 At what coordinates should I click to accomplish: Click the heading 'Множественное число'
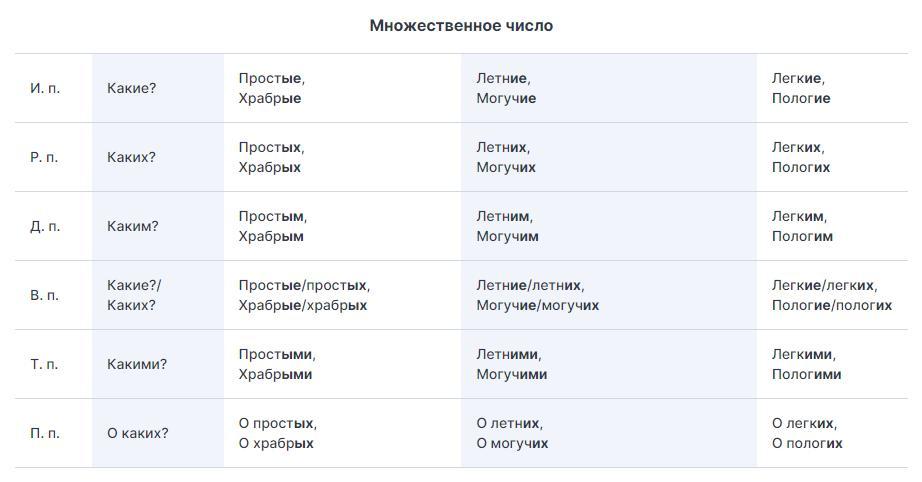pos(461,25)
